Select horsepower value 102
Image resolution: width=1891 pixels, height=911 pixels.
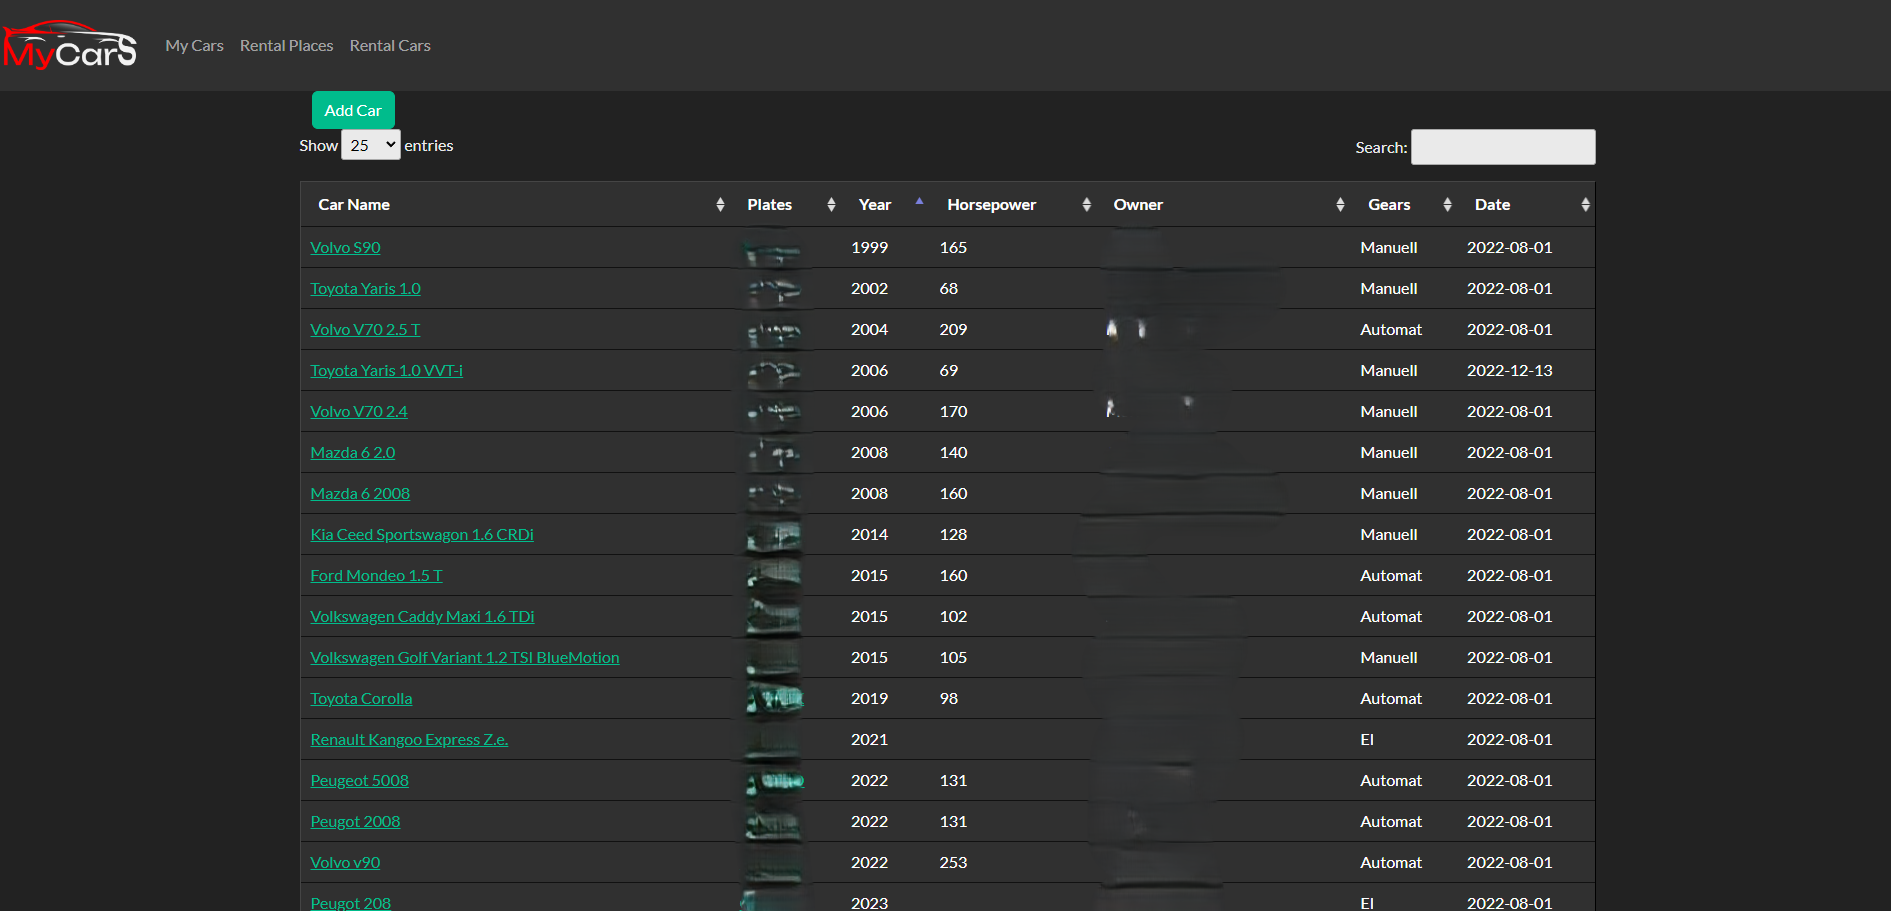(953, 617)
